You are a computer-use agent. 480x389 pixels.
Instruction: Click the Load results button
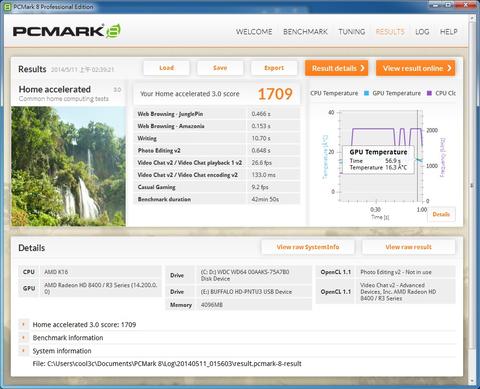click(x=166, y=68)
